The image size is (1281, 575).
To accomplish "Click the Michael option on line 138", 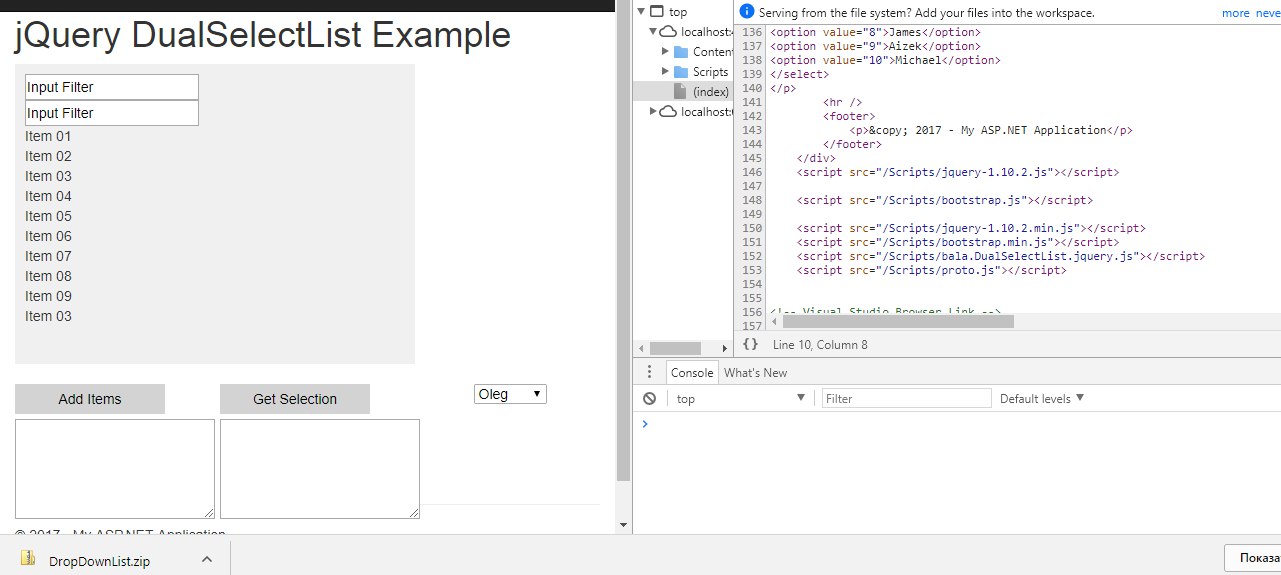I will [885, 60].
